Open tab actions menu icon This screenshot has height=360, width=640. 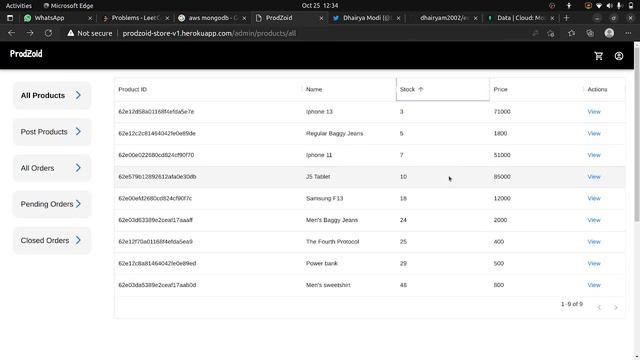[10, 18]
